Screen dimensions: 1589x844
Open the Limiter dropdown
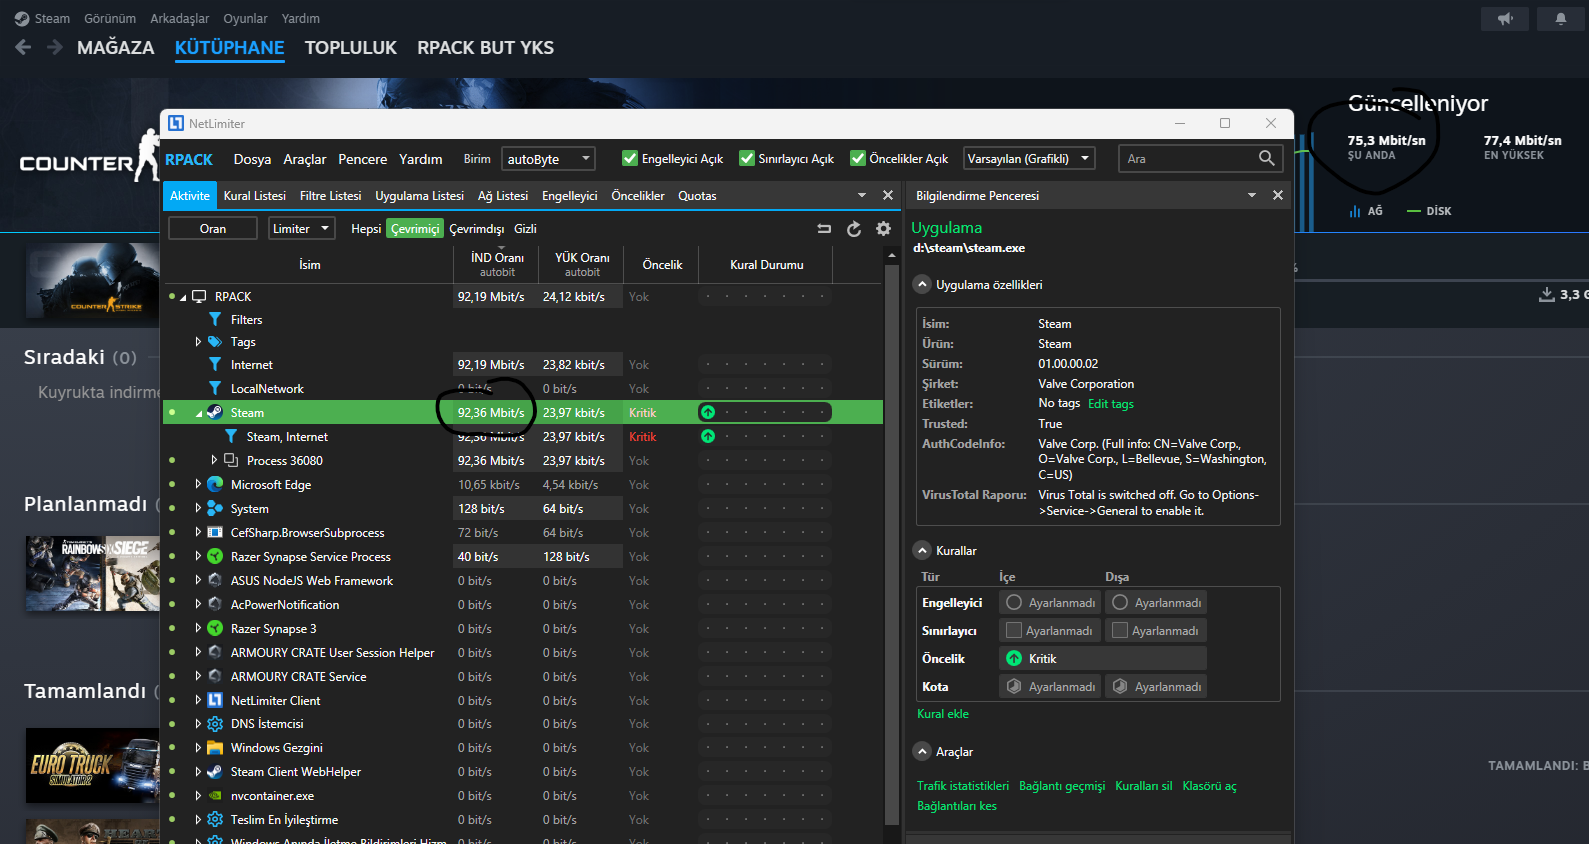tap(302, 229)
